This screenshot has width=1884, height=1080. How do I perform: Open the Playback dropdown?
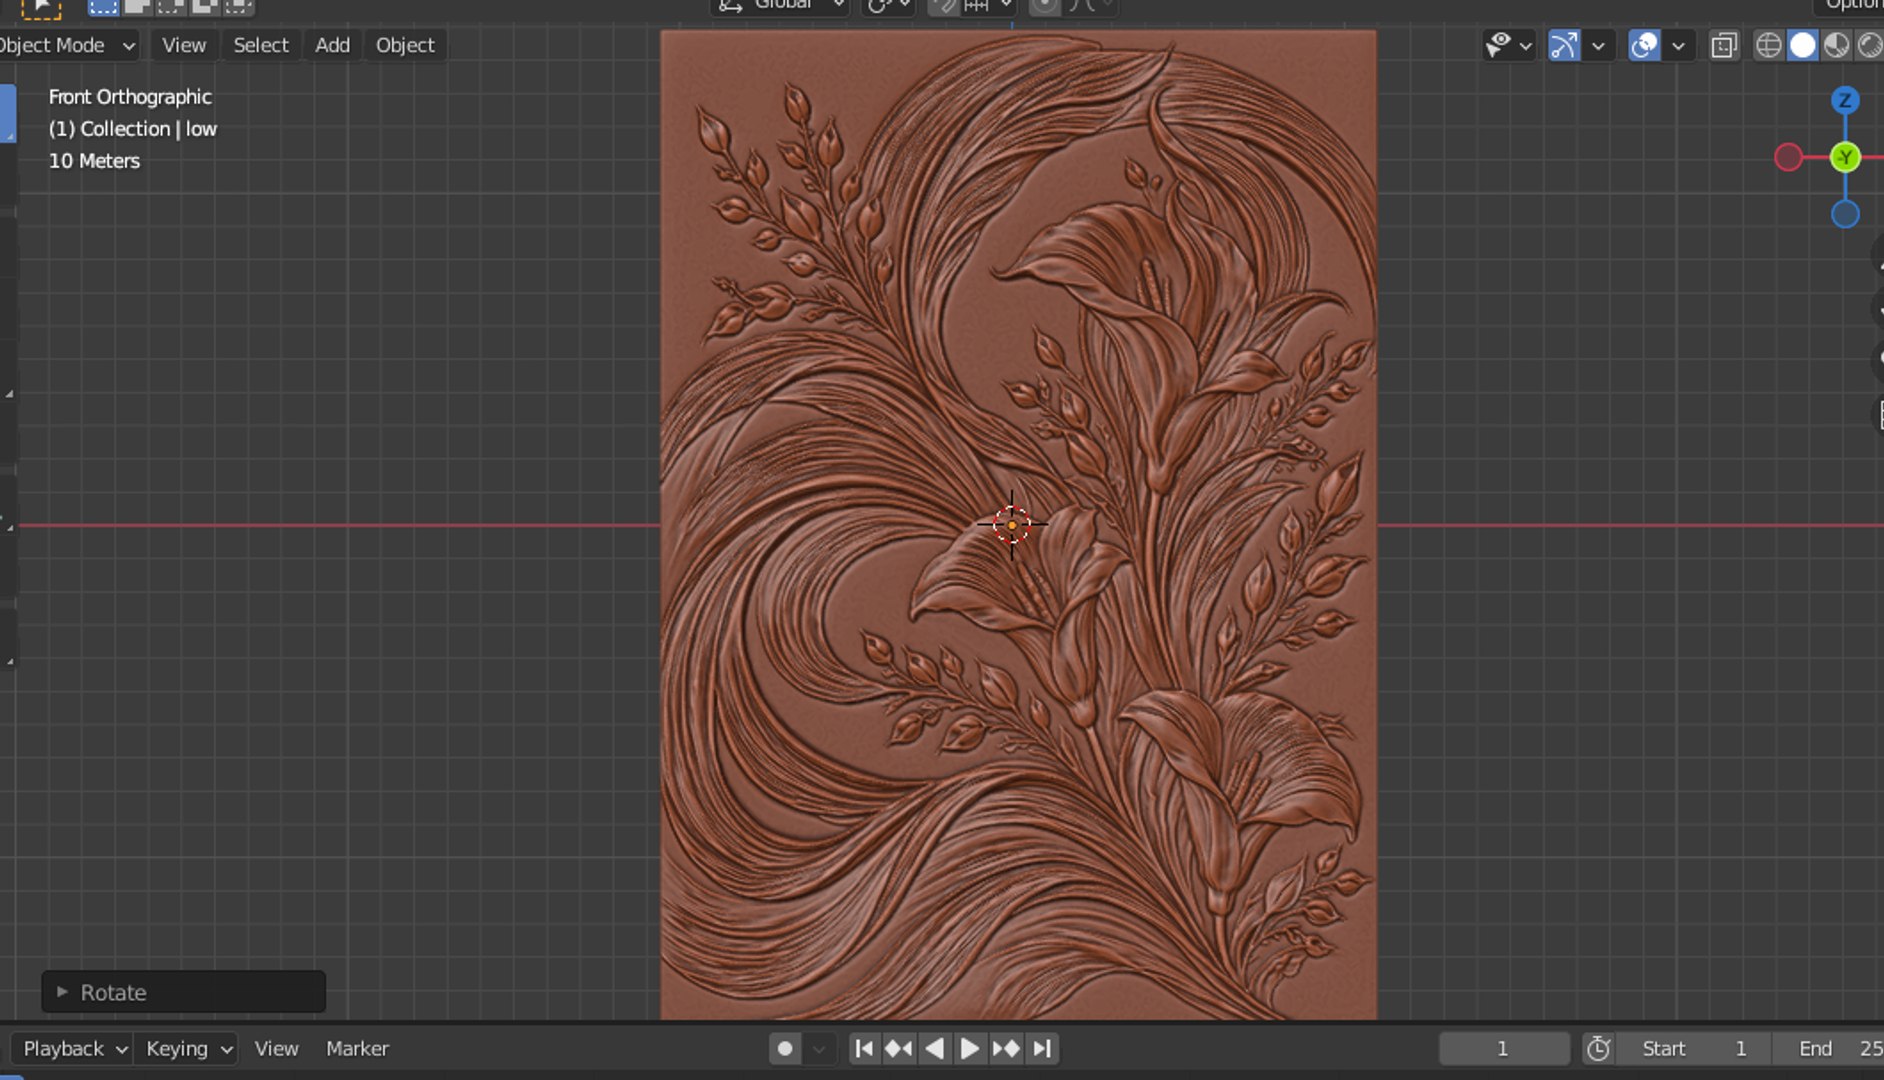[75, 1048]
